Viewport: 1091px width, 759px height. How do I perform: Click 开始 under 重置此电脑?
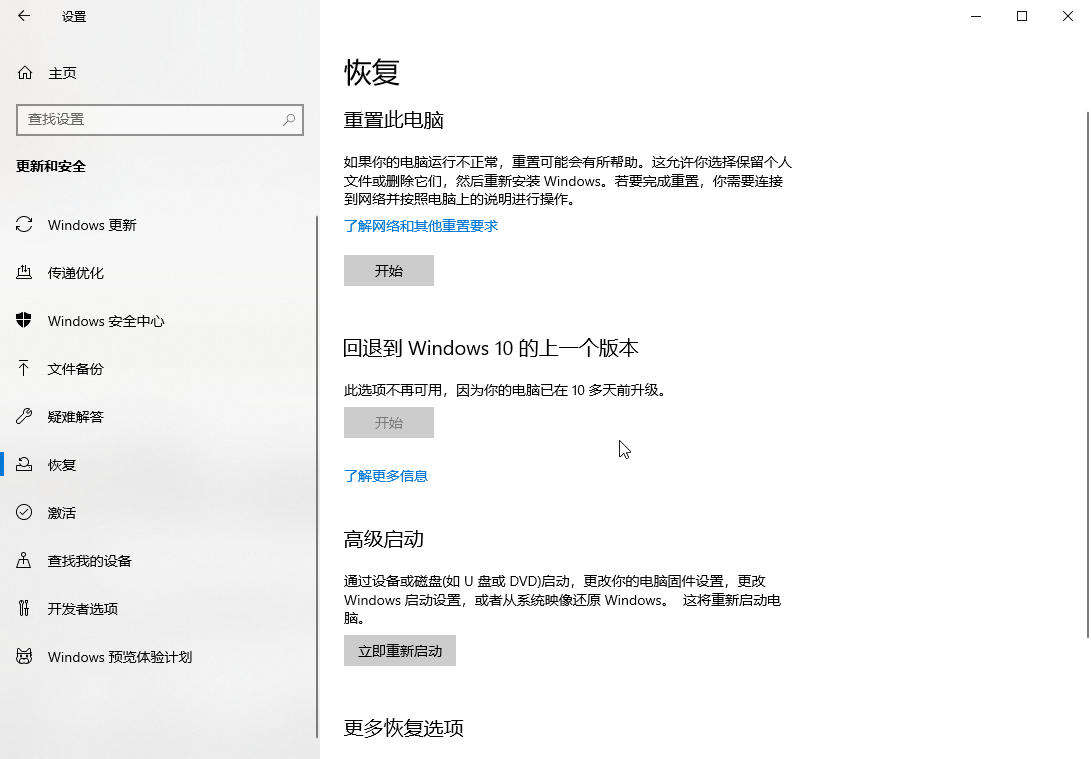pos(389,271)
